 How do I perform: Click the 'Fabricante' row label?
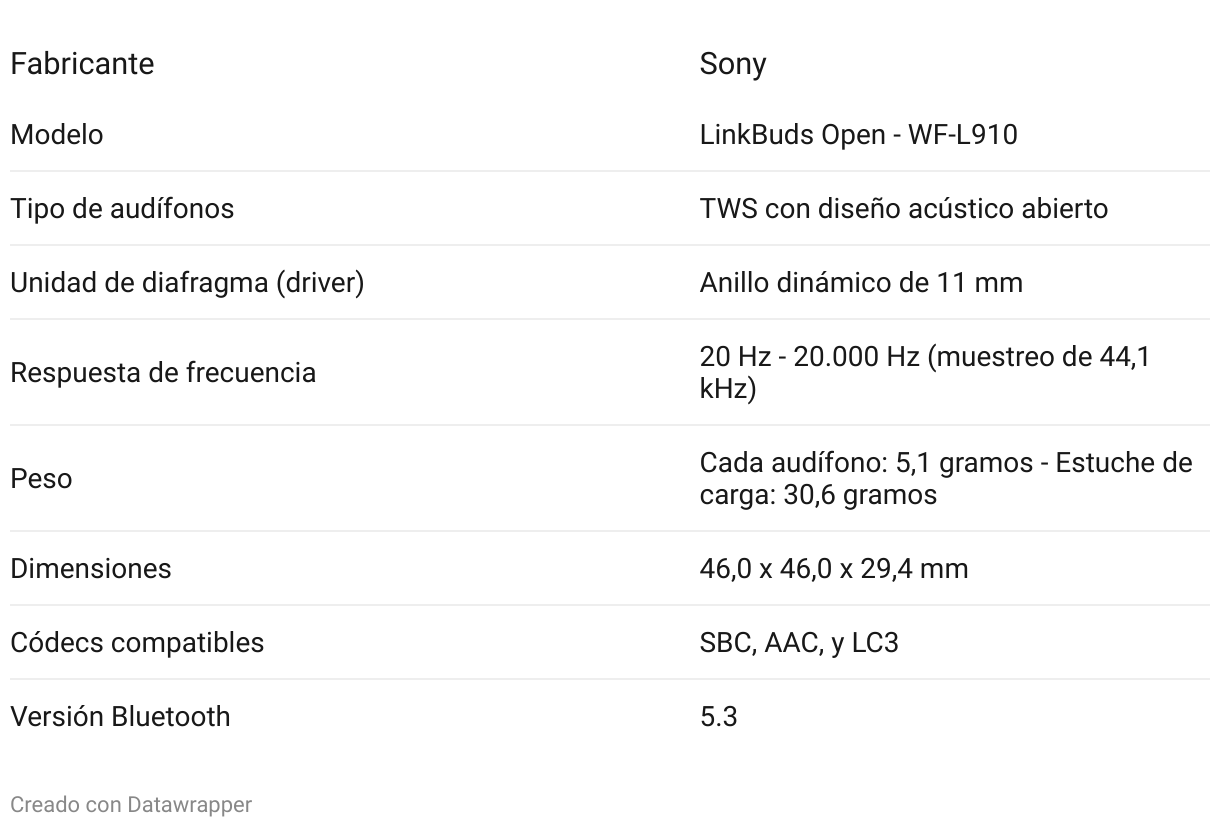(x=82, y=64)
